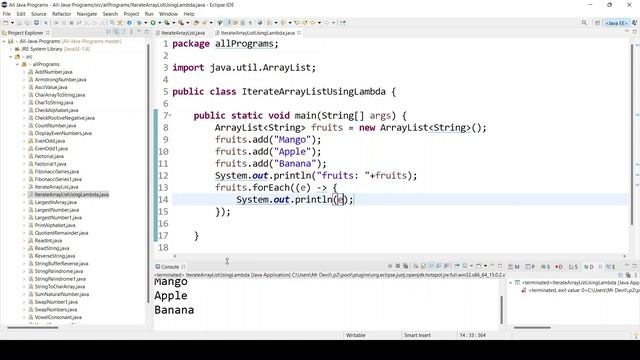
Task: Expand the AddNumber.java tree arrow
Action: (x=24, y=72)
